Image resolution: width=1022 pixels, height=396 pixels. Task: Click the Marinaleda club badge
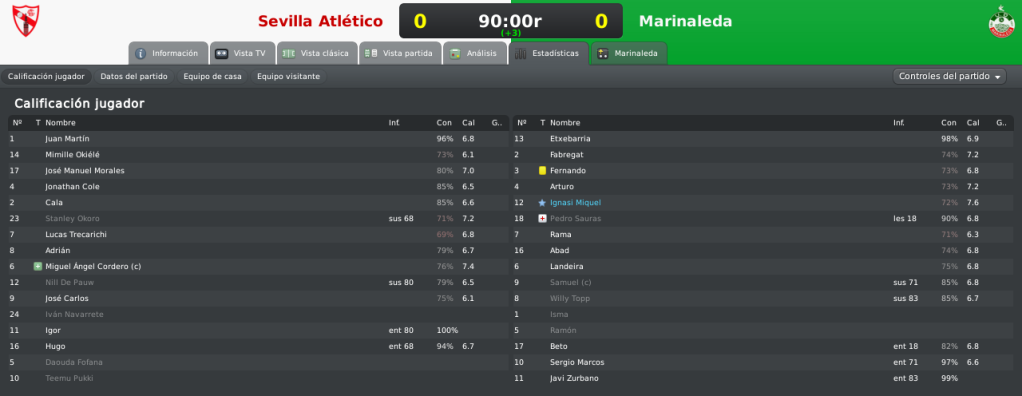click(x=1001, y=21)
